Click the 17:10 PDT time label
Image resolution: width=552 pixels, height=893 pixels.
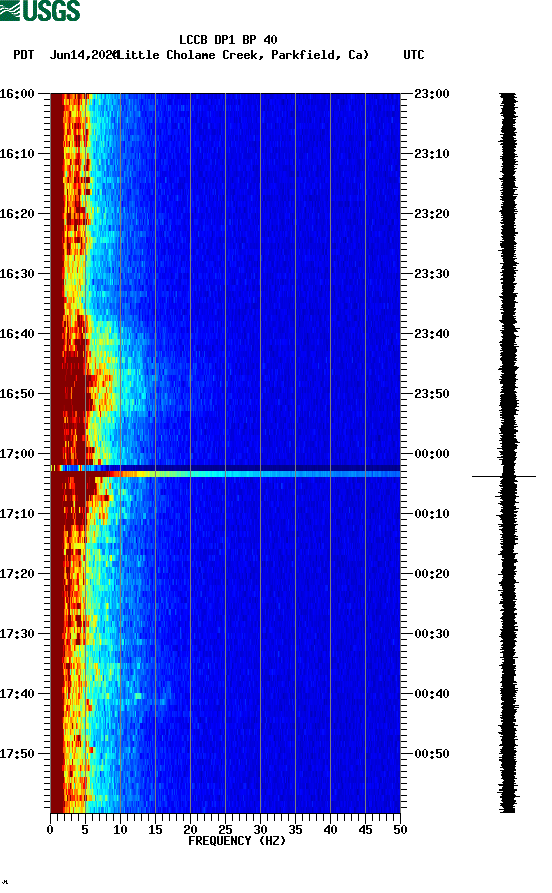[17, 514]
